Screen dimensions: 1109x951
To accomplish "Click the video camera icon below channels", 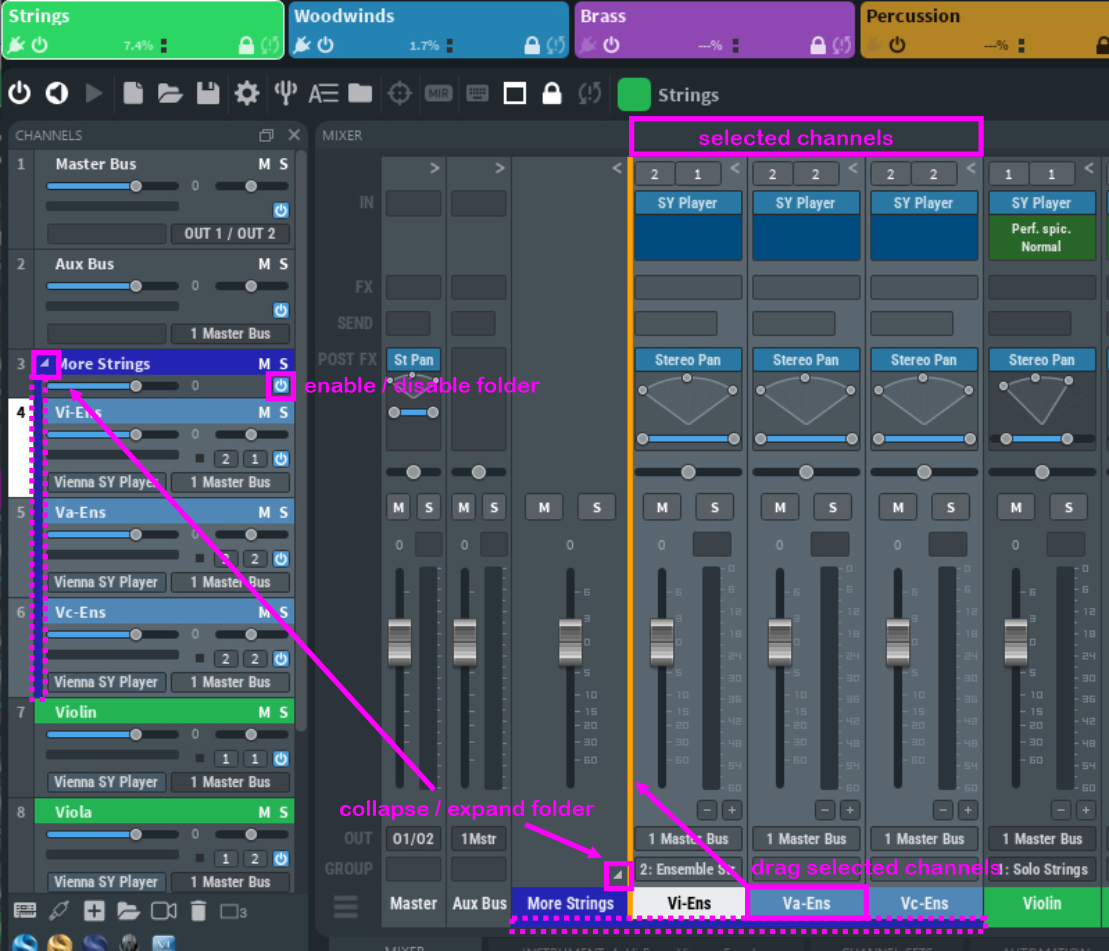I will (x=163, y=910).
